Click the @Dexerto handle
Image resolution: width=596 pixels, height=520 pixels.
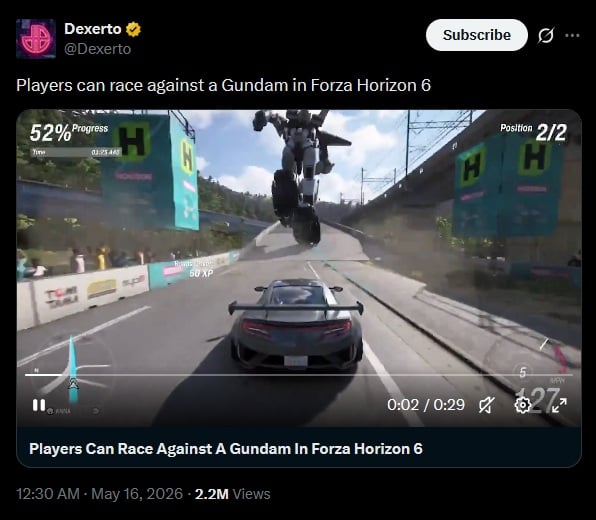[x=98, y=49]
